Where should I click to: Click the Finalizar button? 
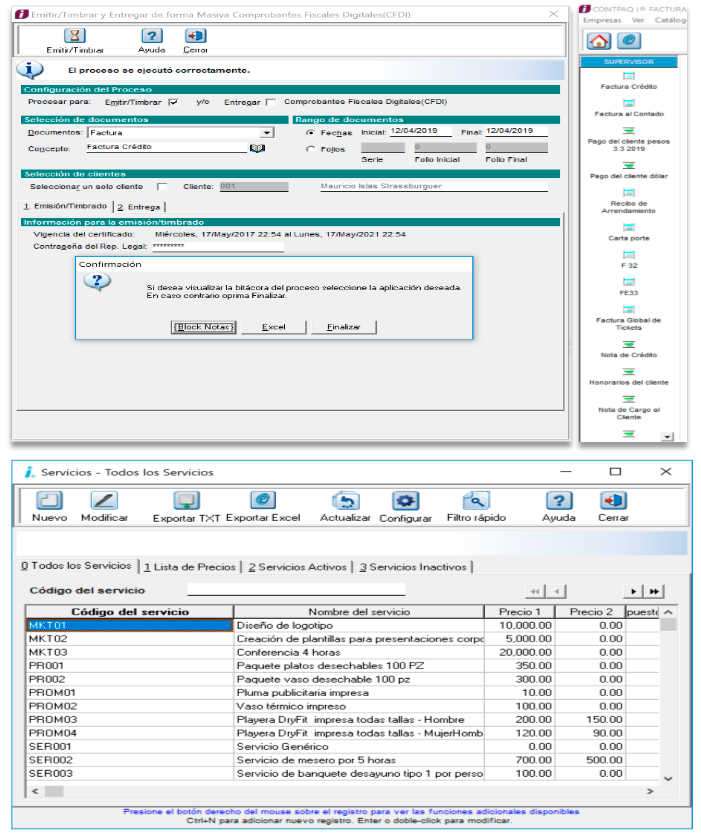pos(343,327)
